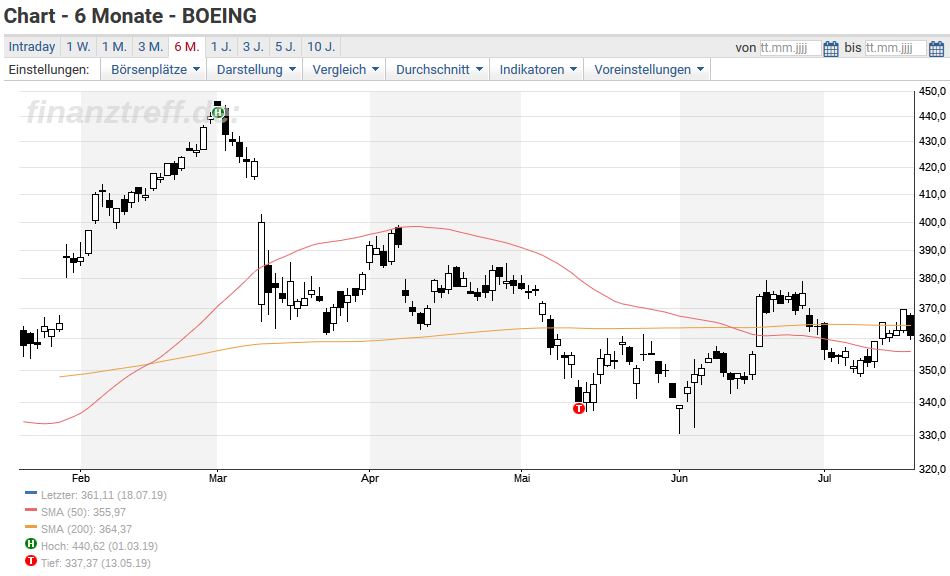Click the 'Tief: 337,37 (13.05.19)' legend text
Image resolution: width=950 pixels, height=576 pixels.
[x=96, y=563]
